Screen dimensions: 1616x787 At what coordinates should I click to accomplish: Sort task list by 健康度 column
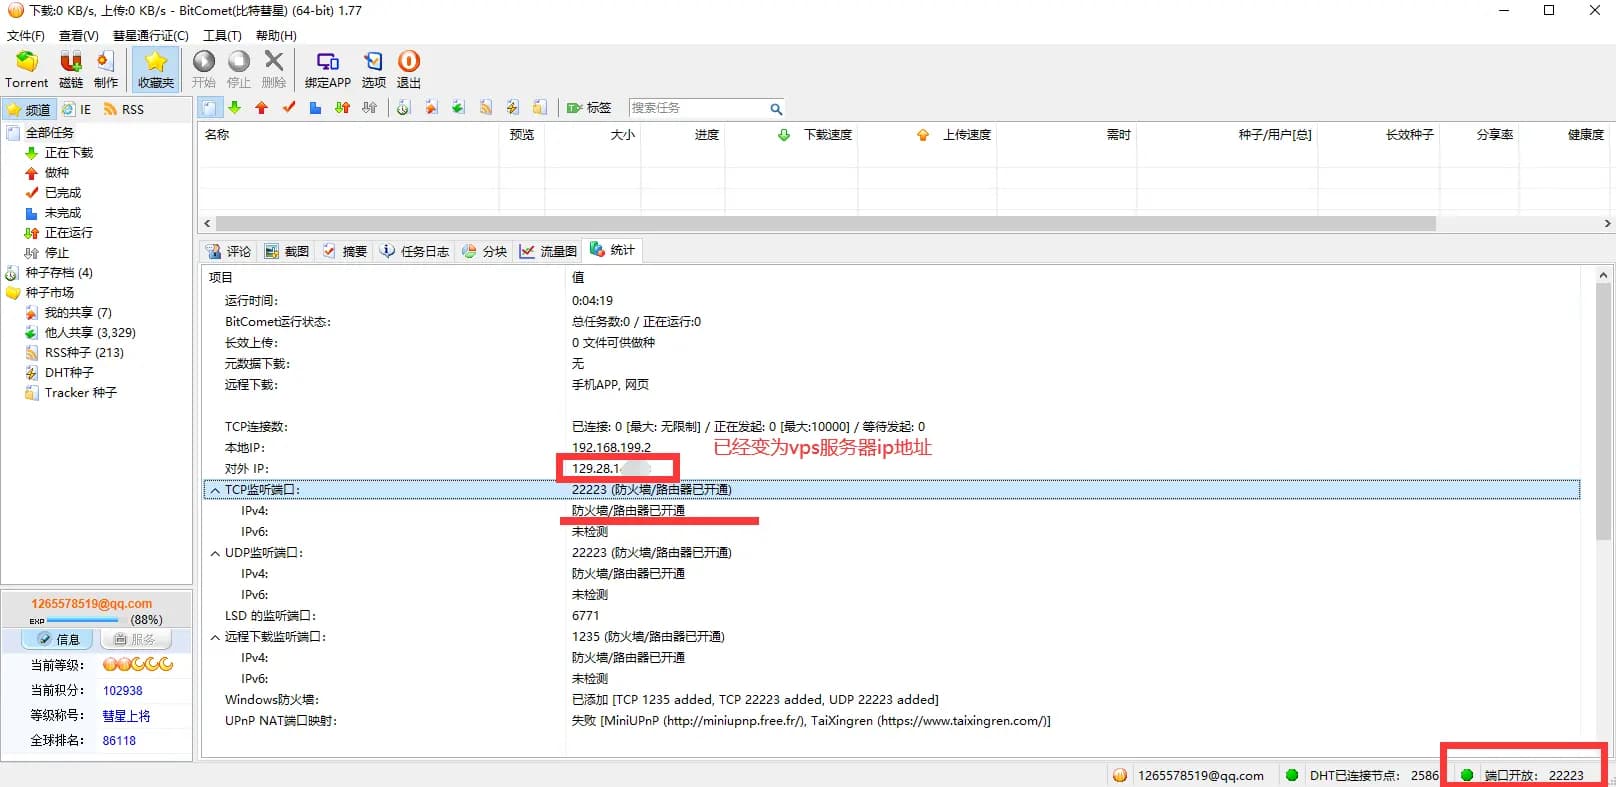pos(1565,135)
